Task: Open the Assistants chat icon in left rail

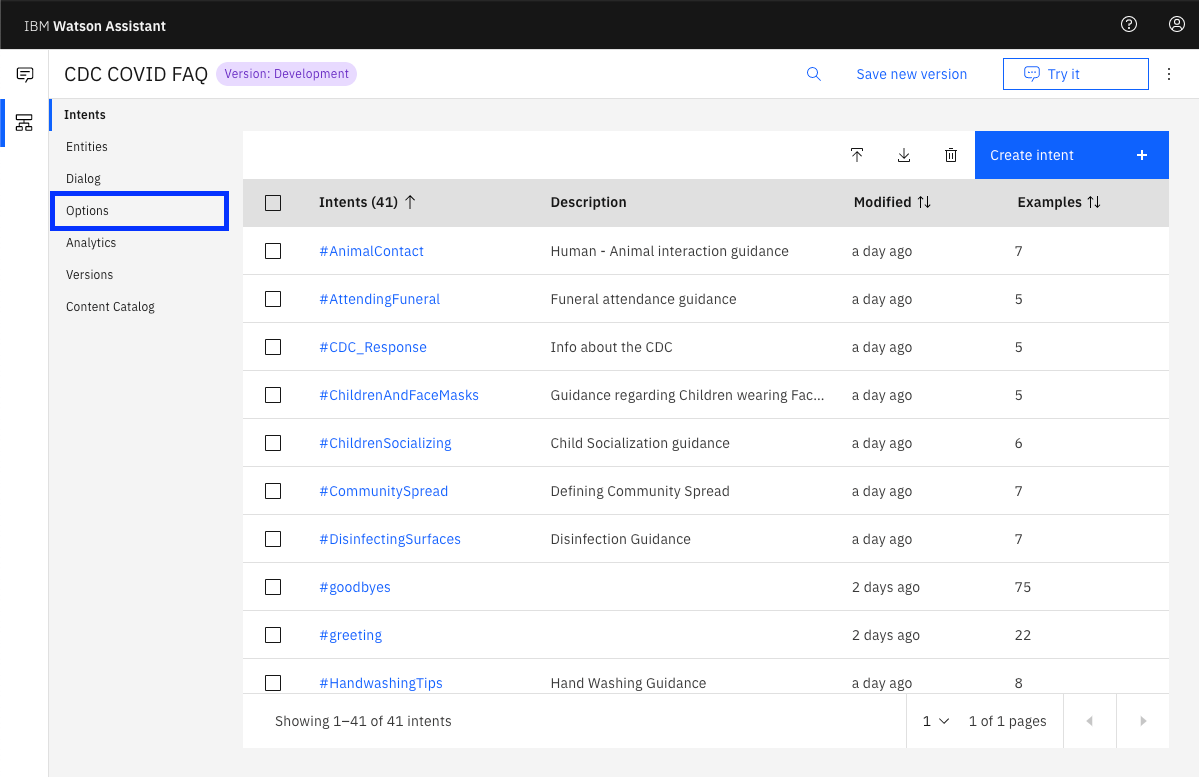Action: click(24, 74)
